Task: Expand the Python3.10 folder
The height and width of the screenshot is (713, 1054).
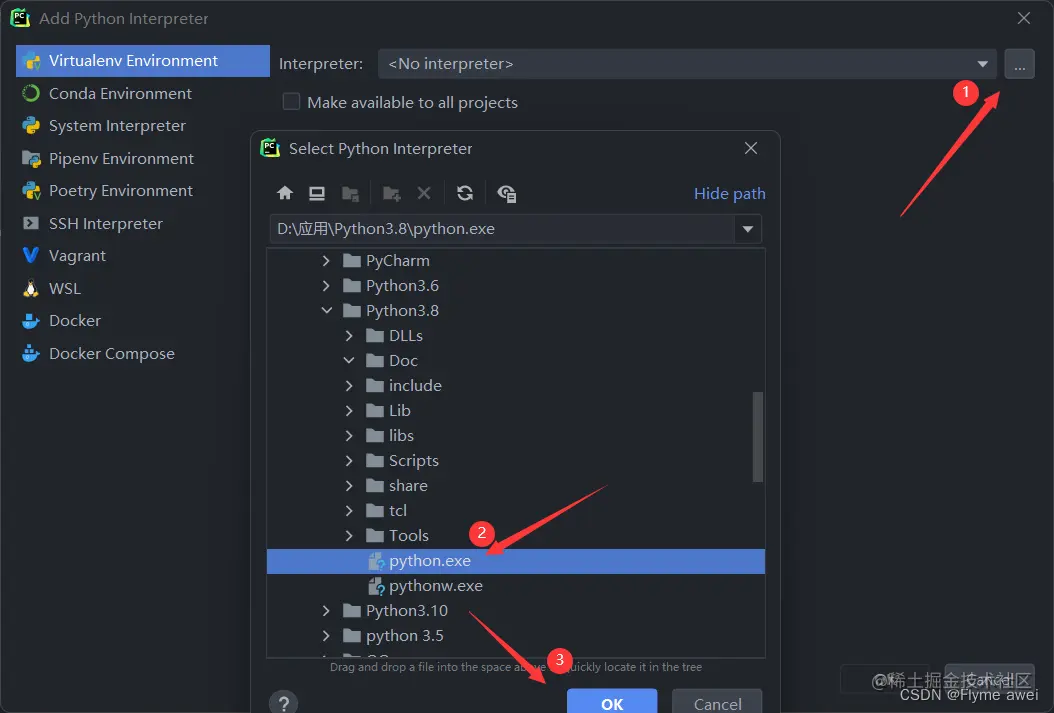Action: [x=326, y=611]
